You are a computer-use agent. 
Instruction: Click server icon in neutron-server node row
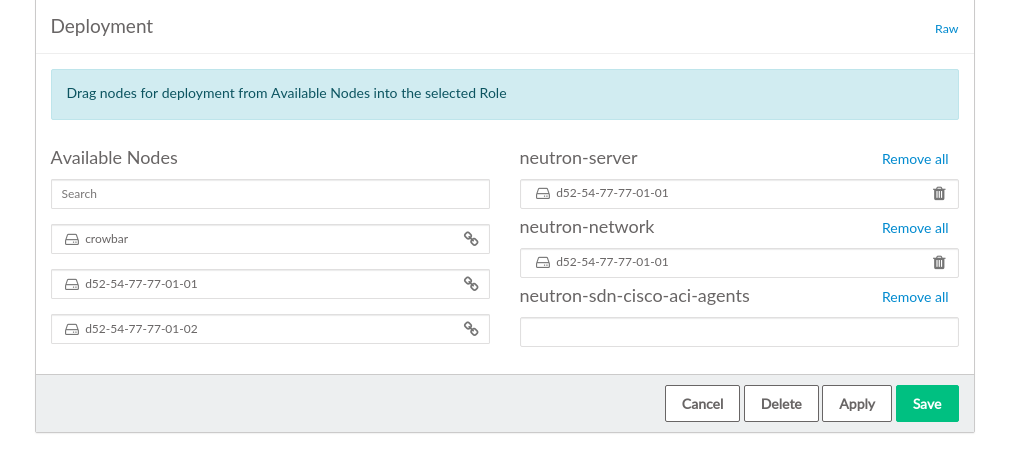pos(542,194)
